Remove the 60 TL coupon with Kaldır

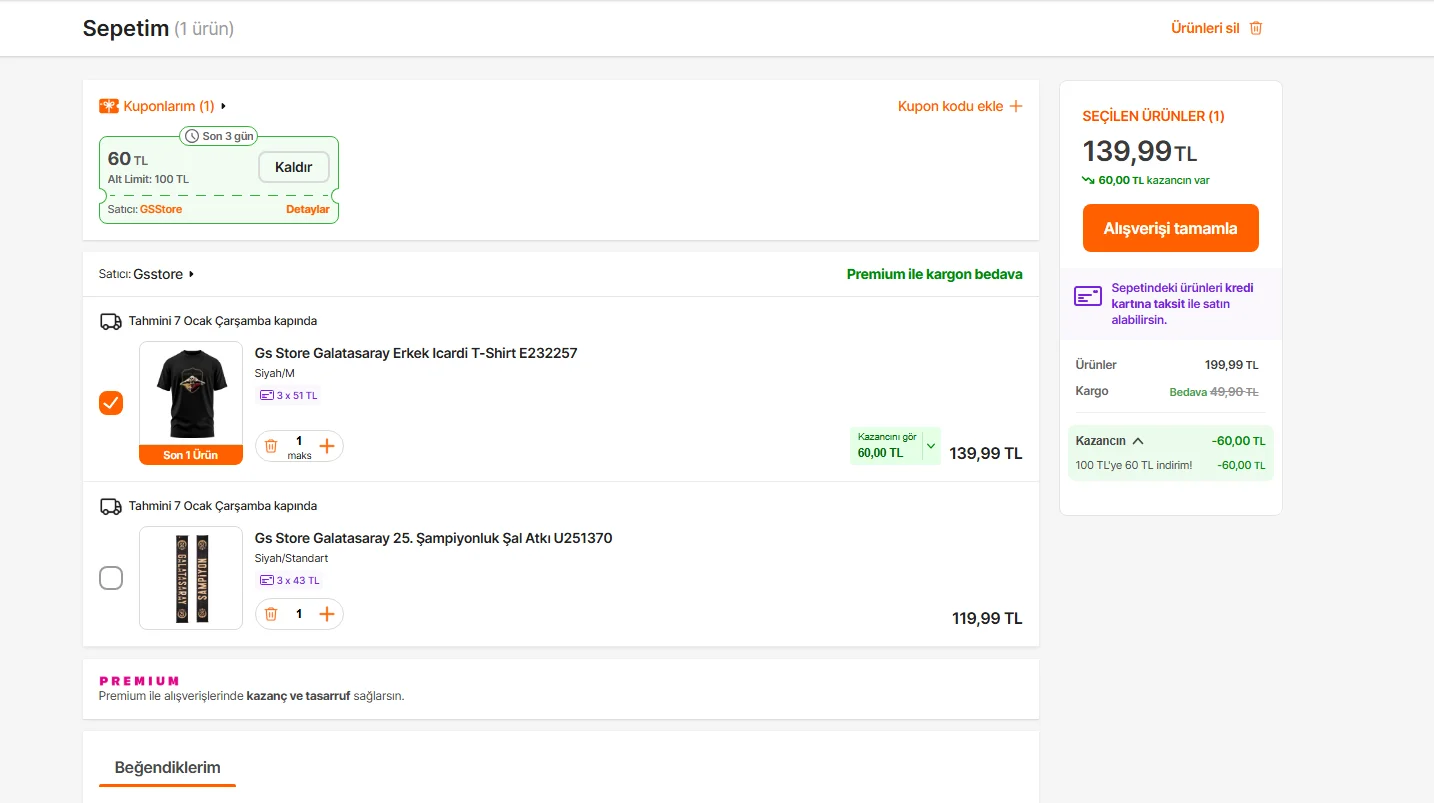click(x=294, y=167)
